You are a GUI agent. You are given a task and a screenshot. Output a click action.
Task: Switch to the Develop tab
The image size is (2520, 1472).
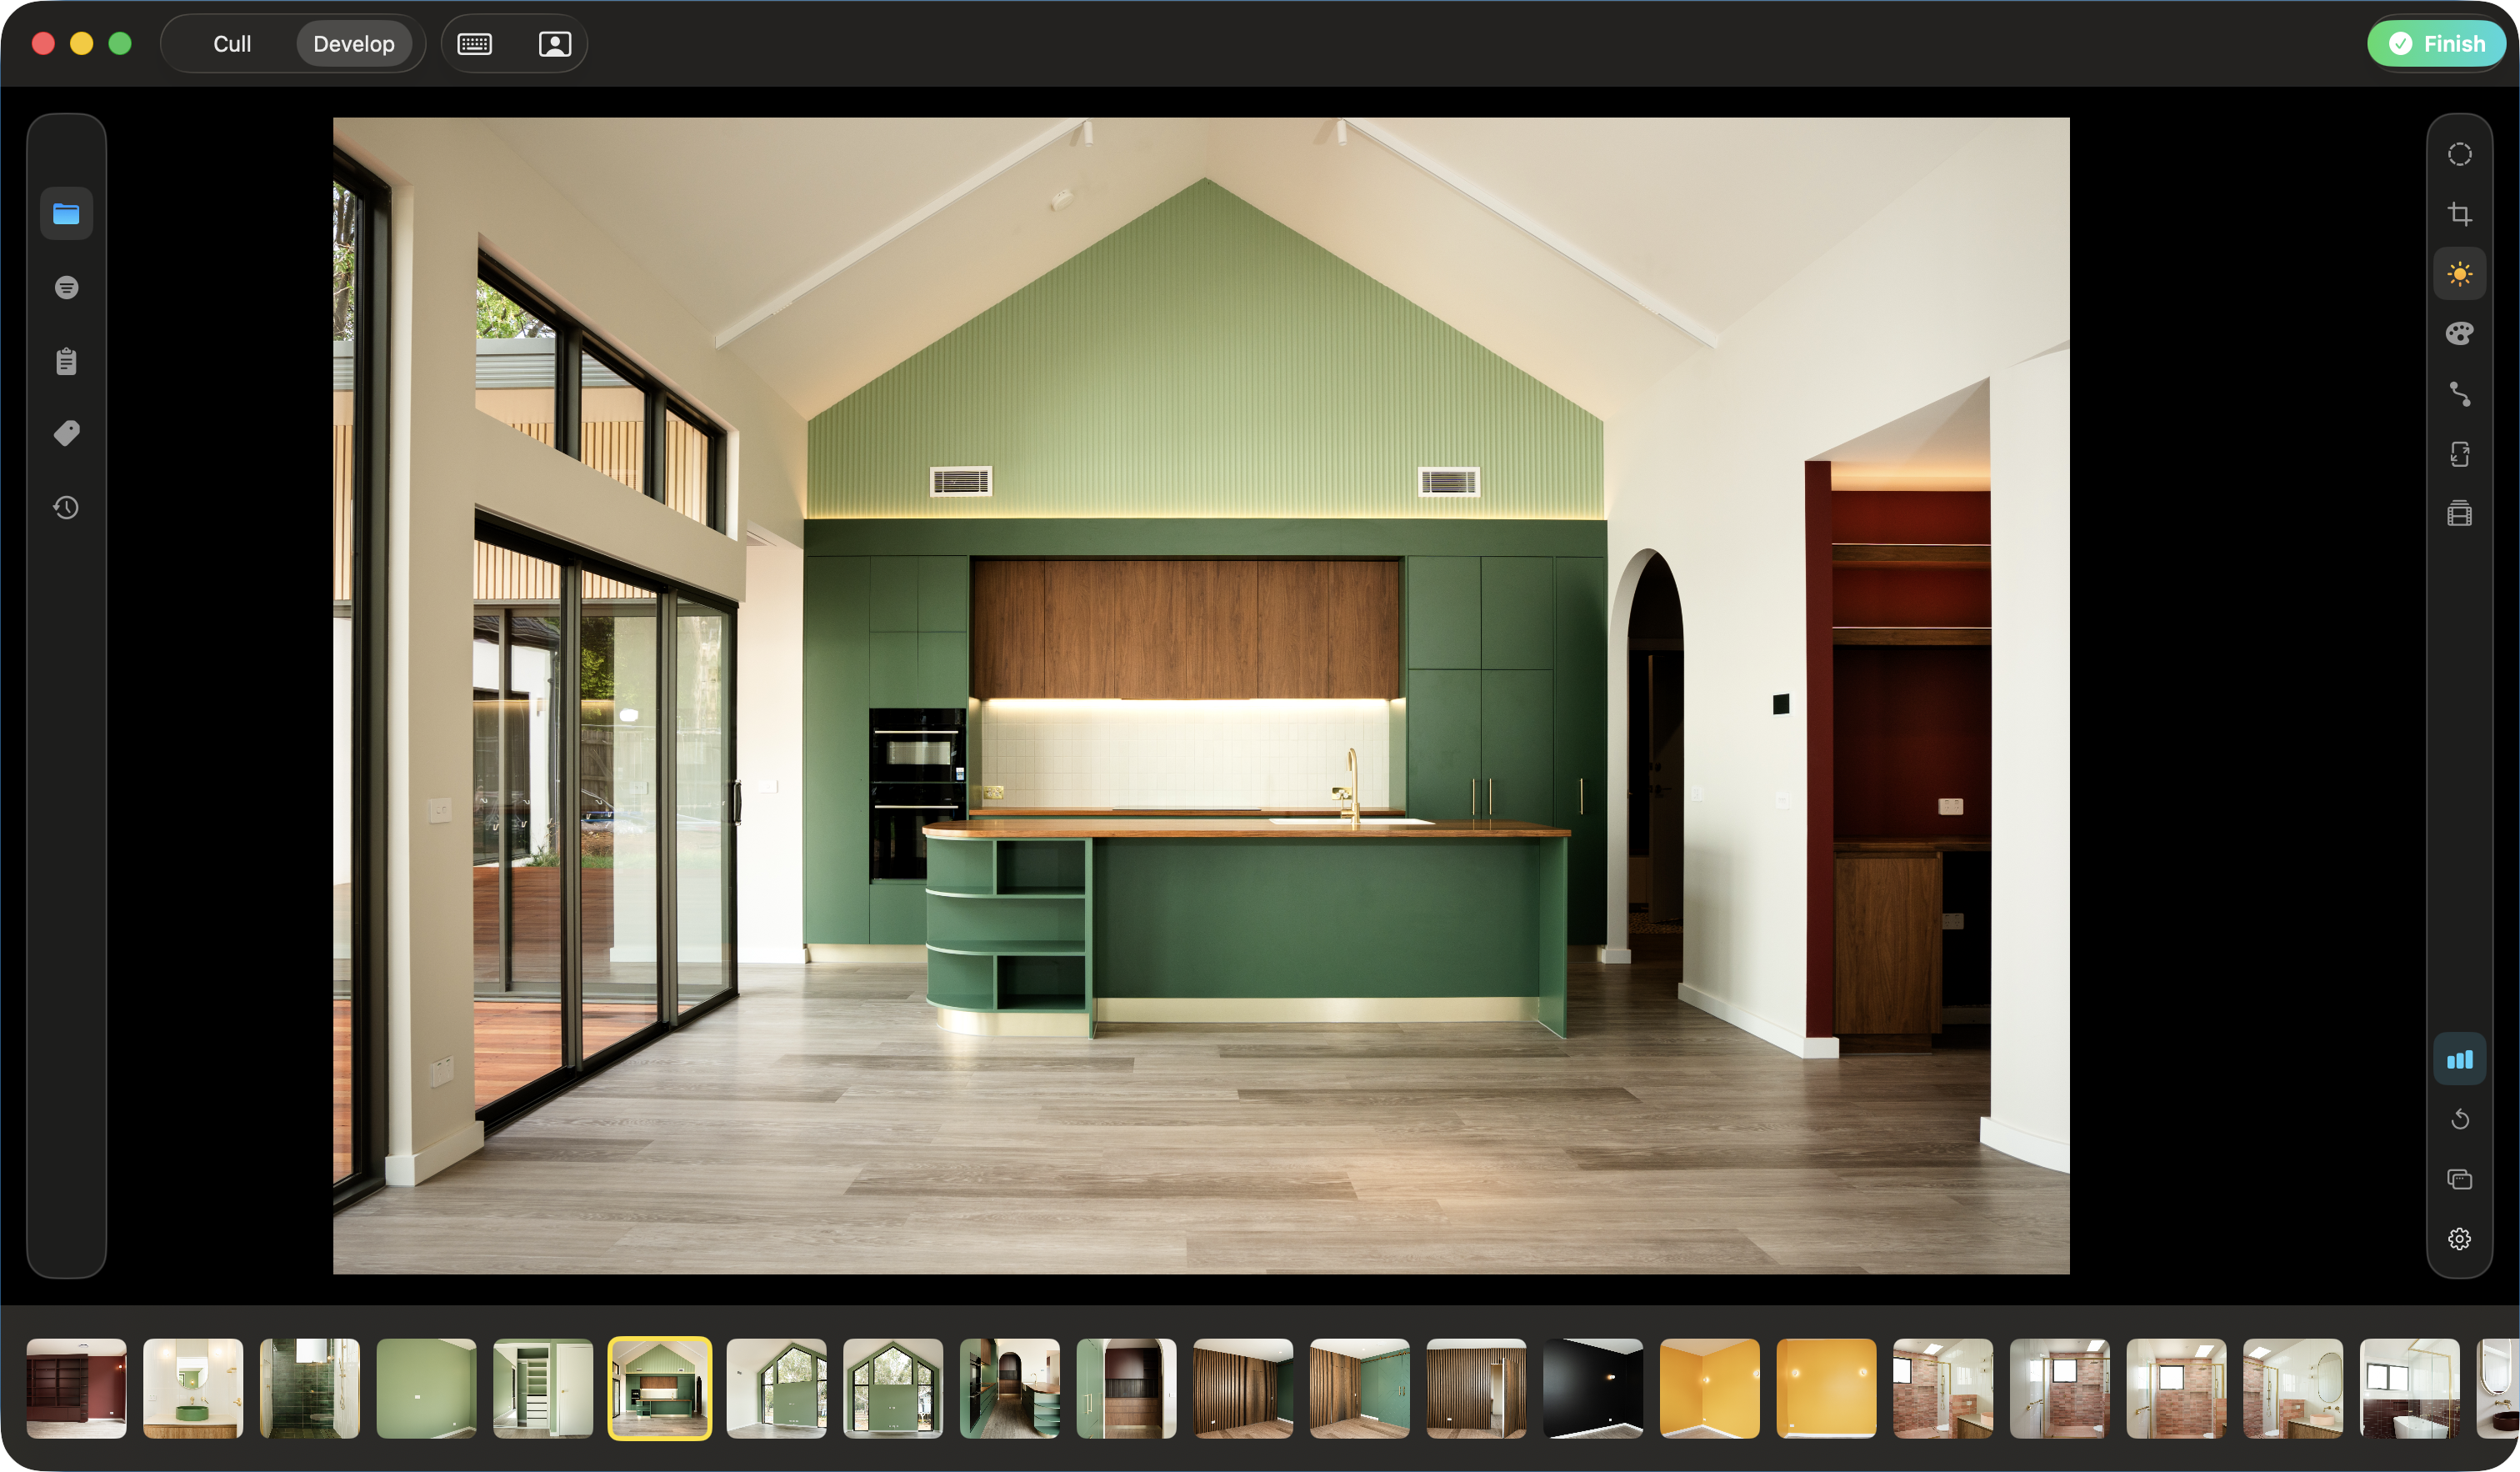pos(354,44)
